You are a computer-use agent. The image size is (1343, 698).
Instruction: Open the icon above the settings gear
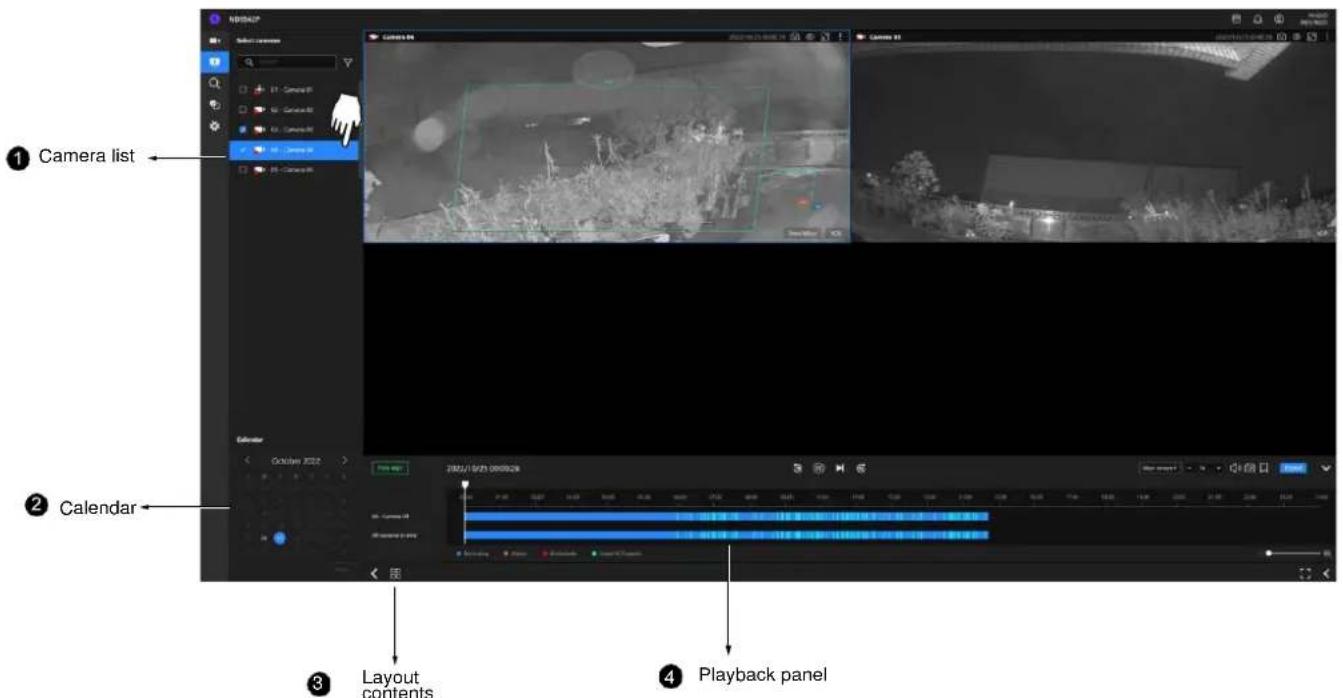pyautogui.click(x=215, y=106)
